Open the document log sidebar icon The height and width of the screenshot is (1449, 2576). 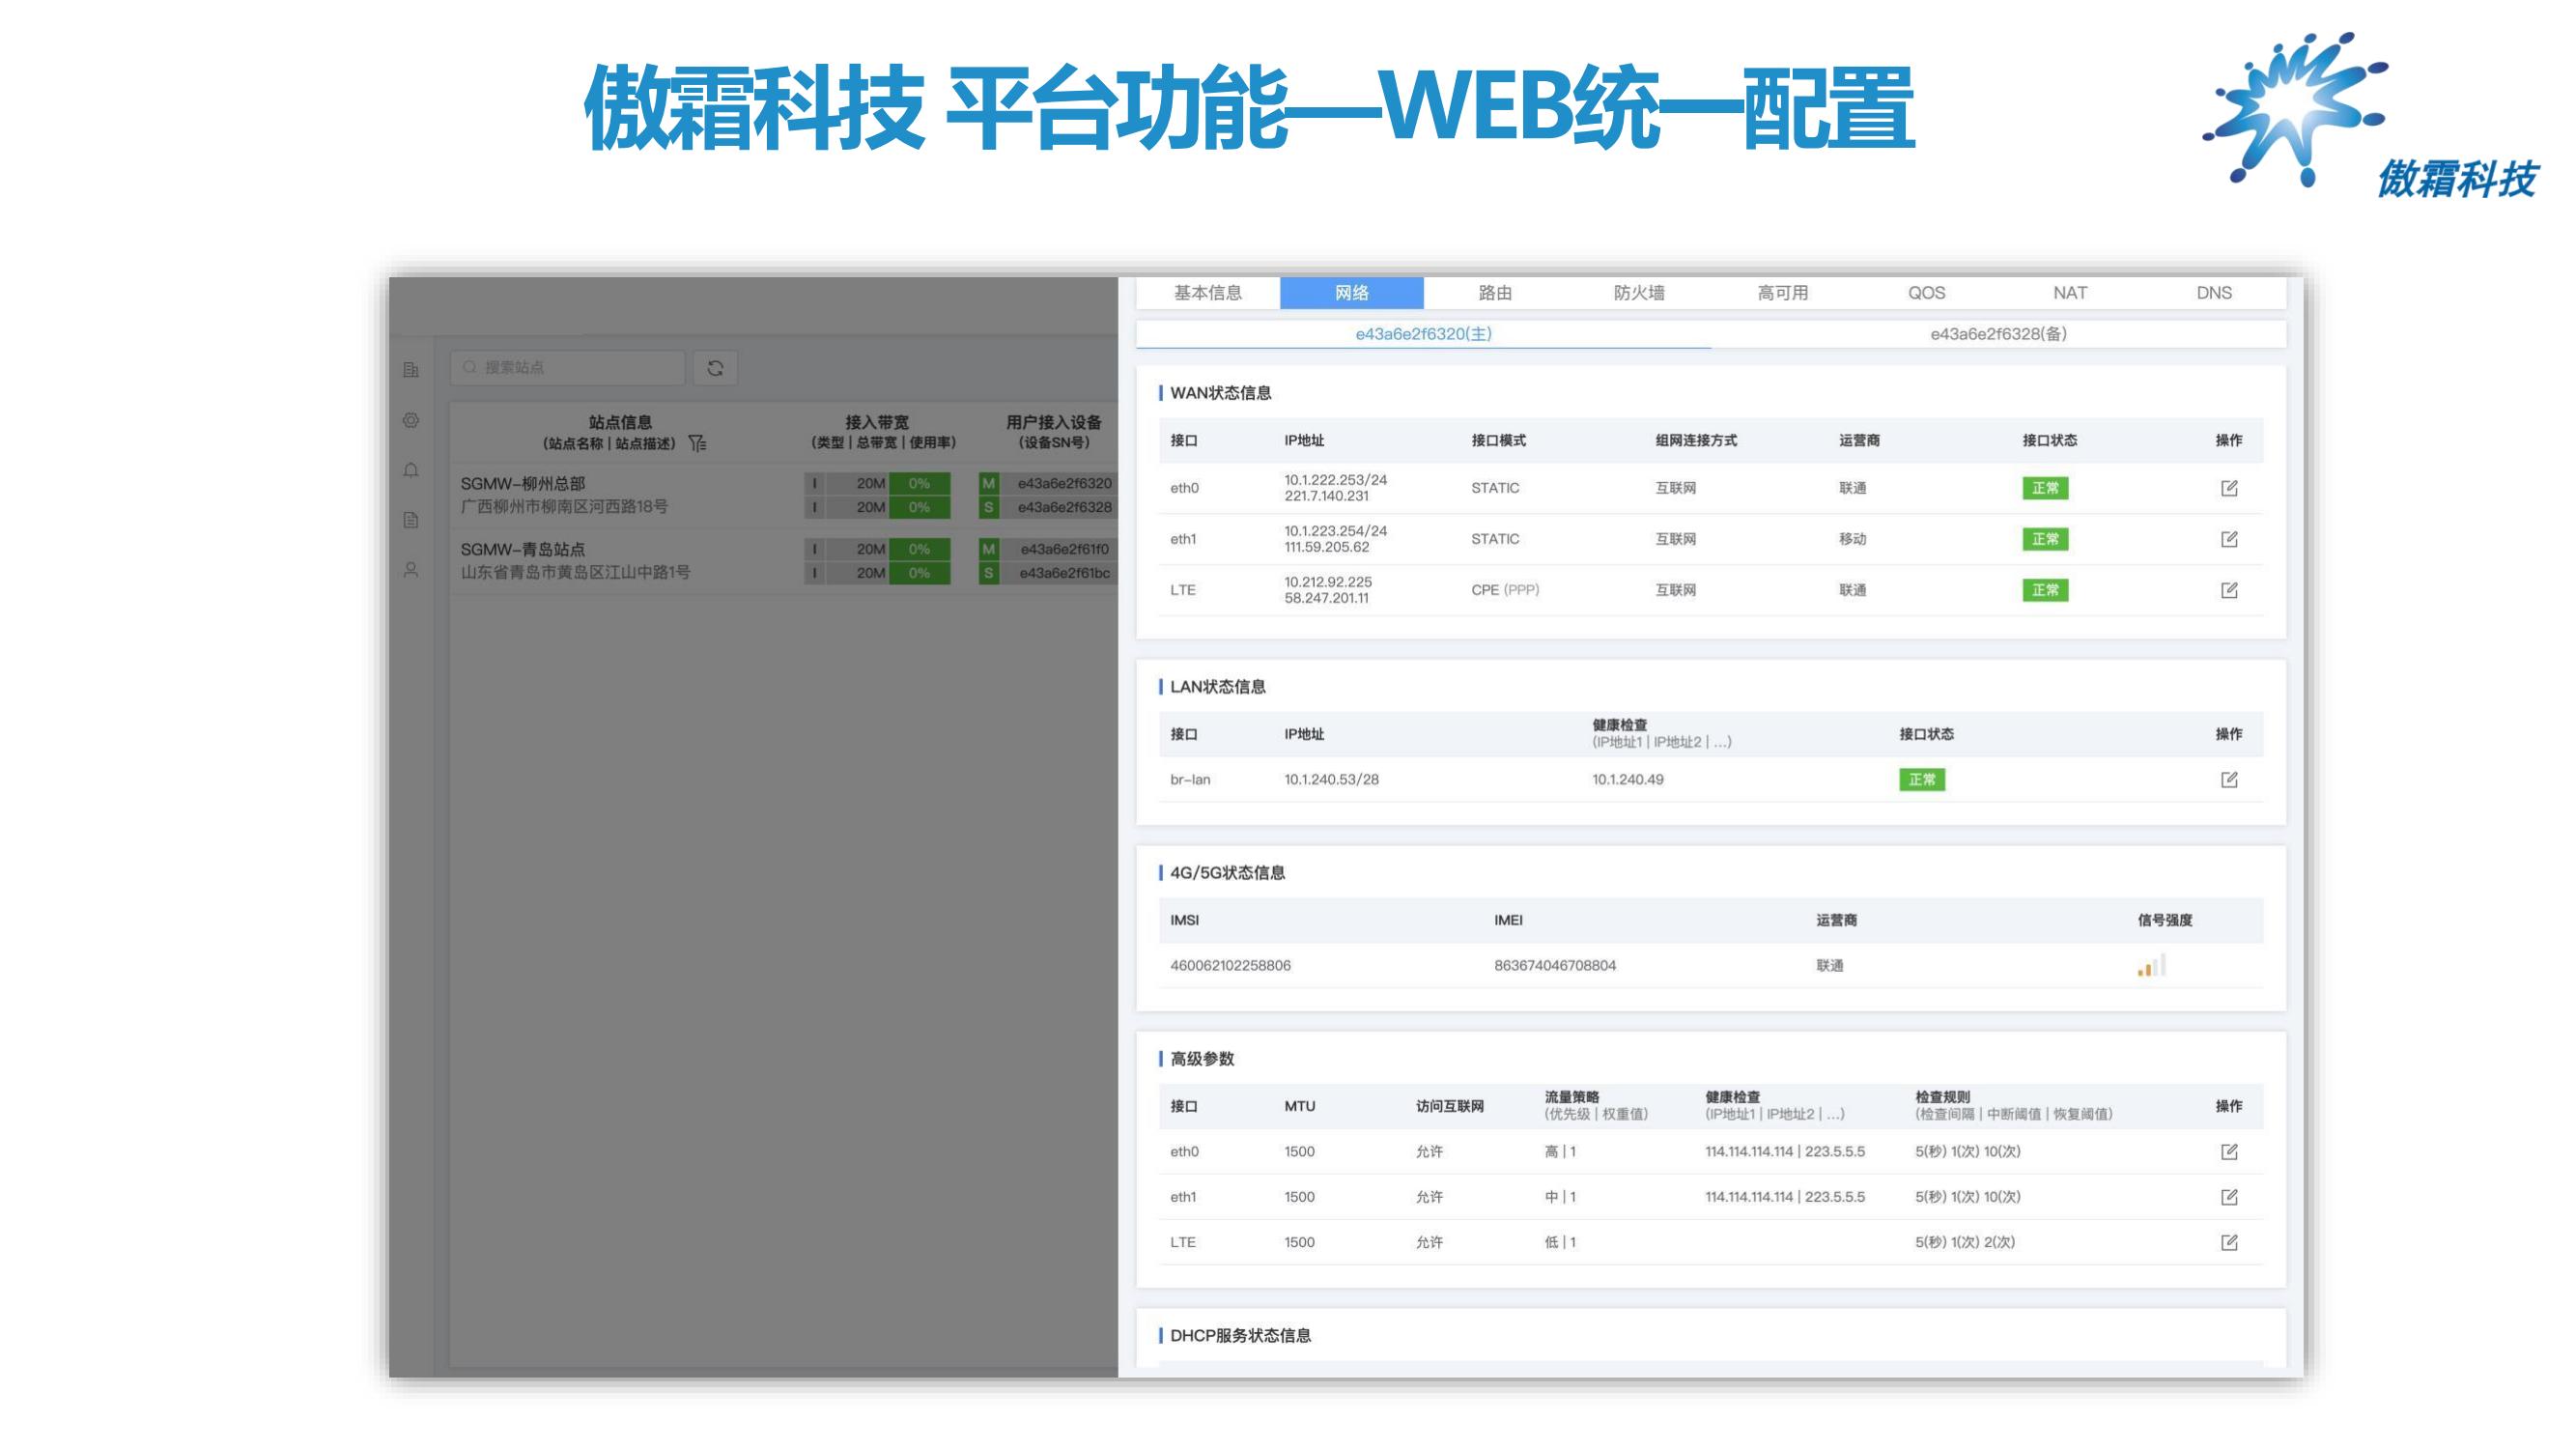pyautogui.click(x=411, y=520)
